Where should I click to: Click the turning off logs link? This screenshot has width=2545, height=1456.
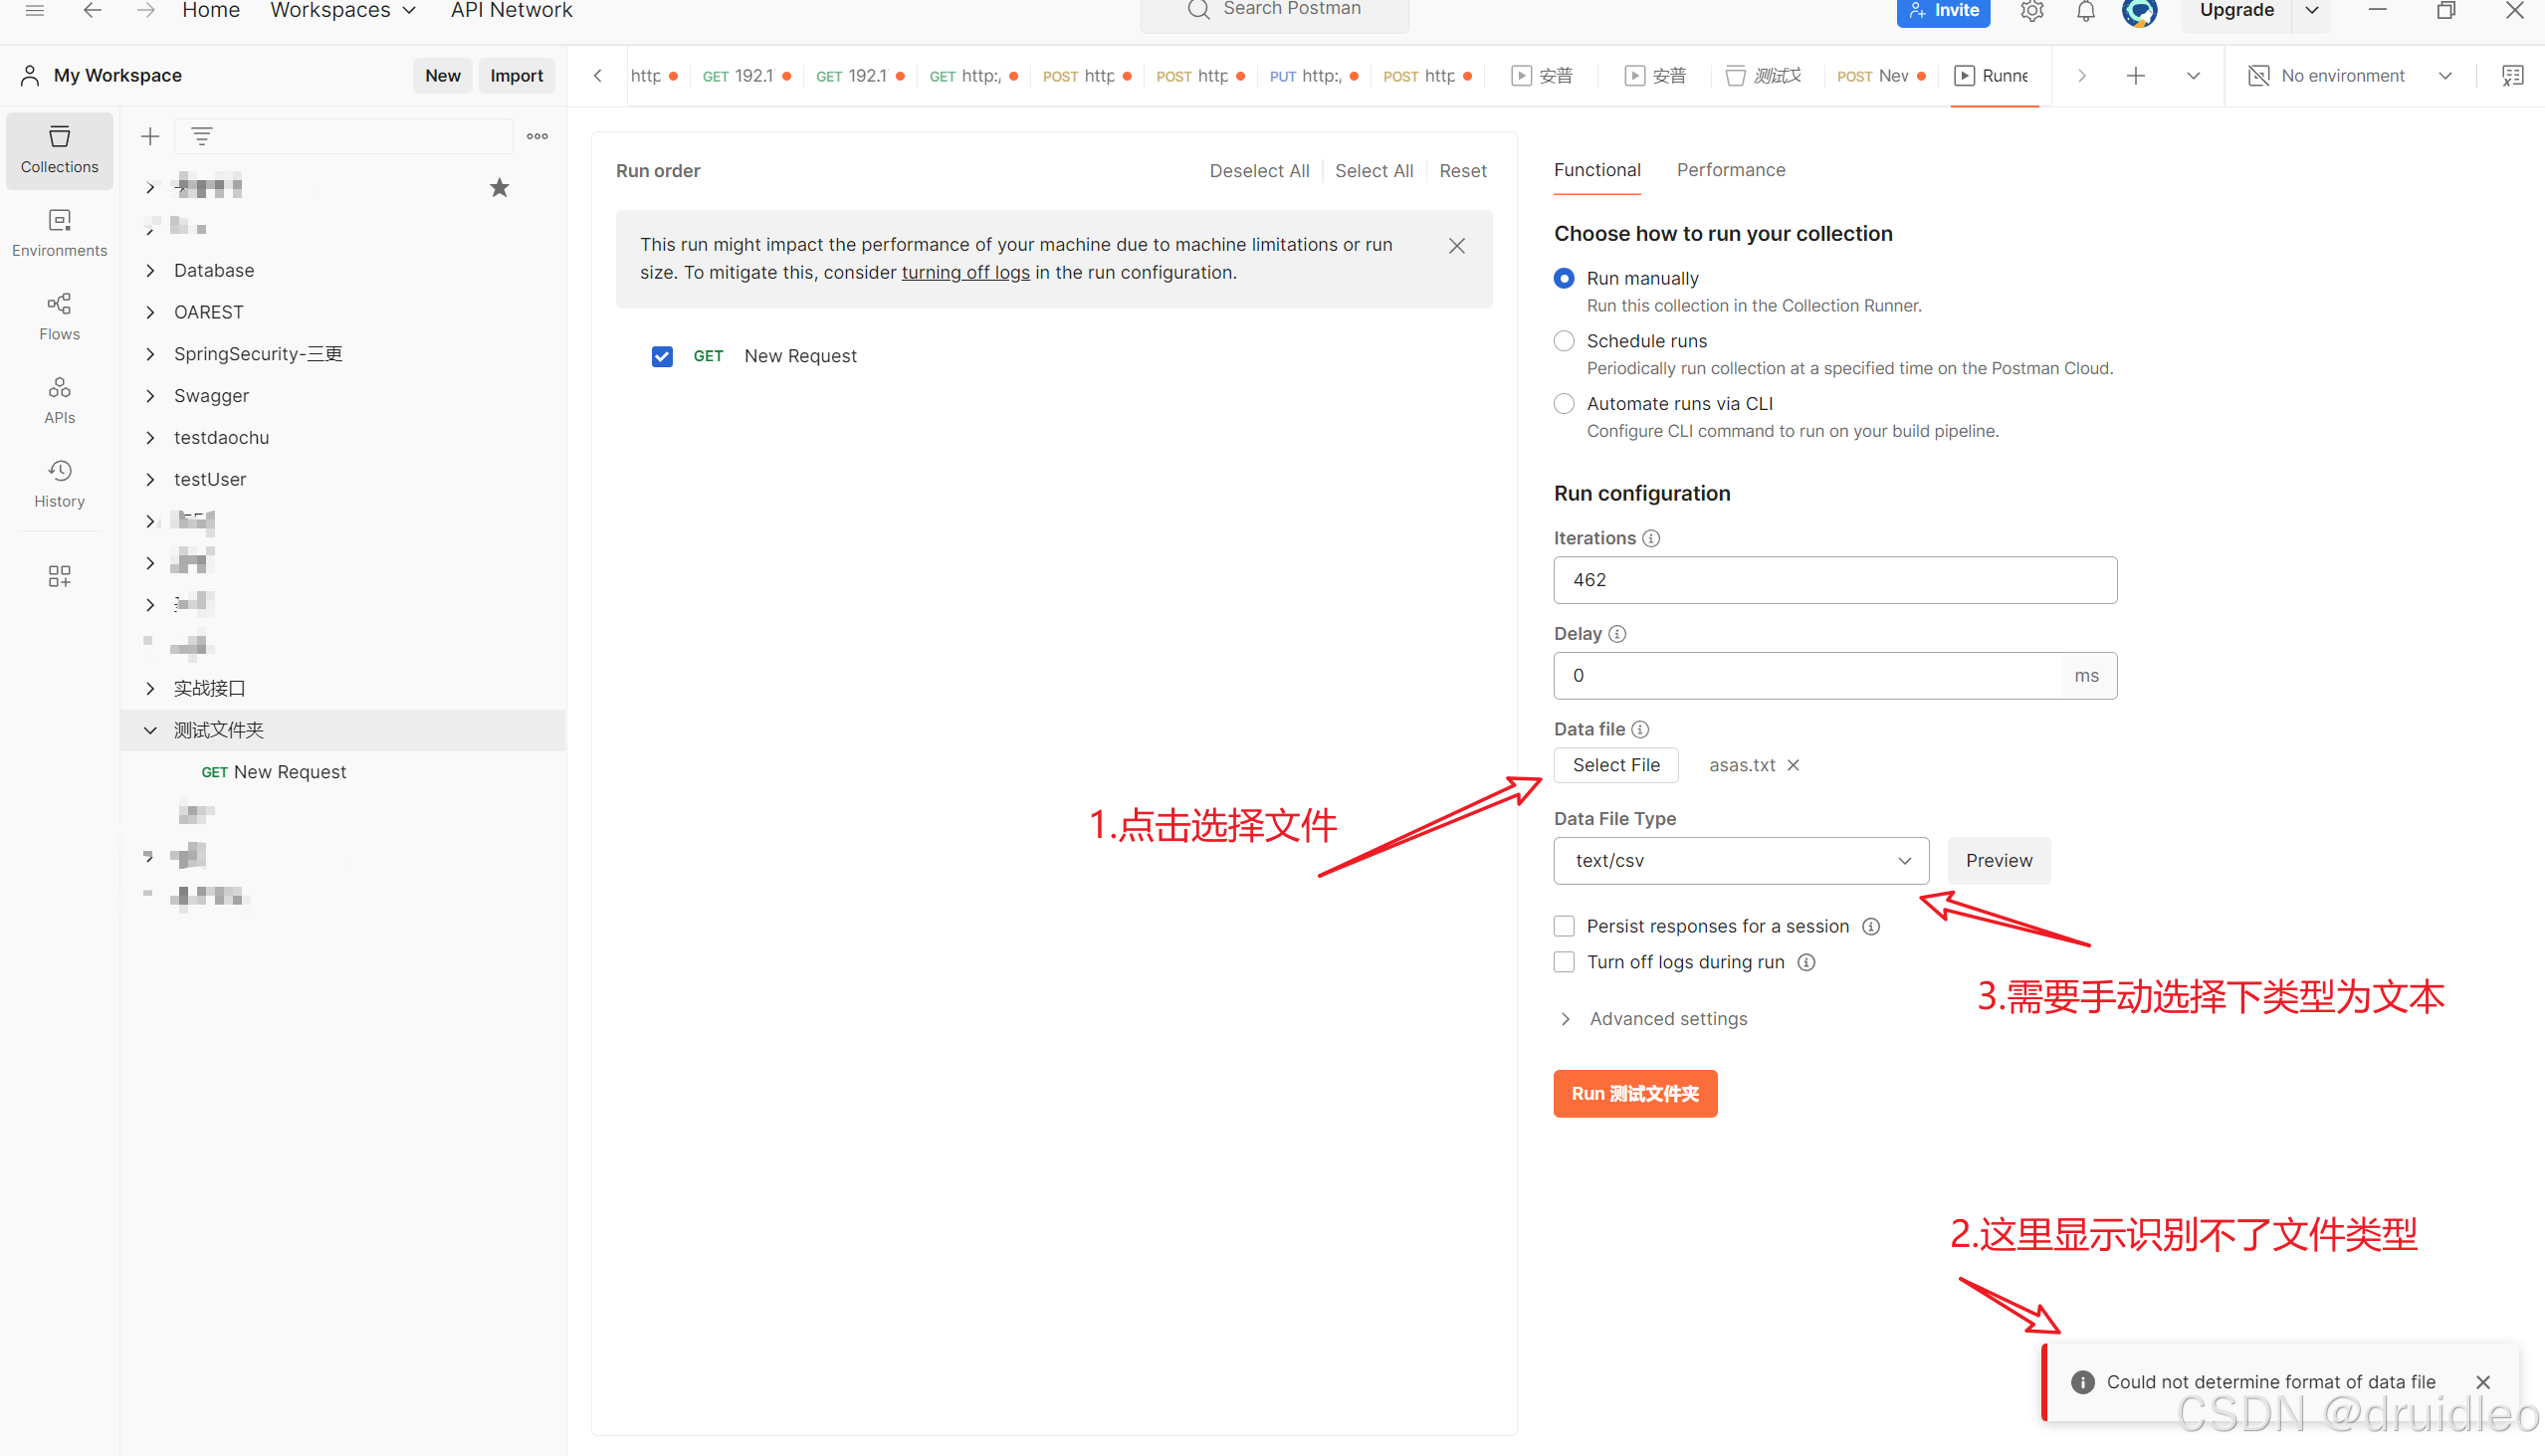965,272
